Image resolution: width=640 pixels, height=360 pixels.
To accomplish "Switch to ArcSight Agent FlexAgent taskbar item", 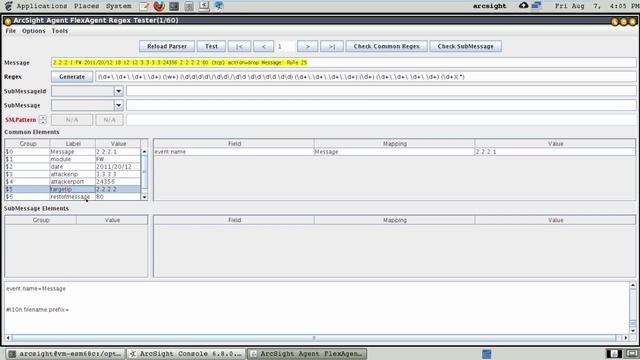I will (x=307, y=354).
